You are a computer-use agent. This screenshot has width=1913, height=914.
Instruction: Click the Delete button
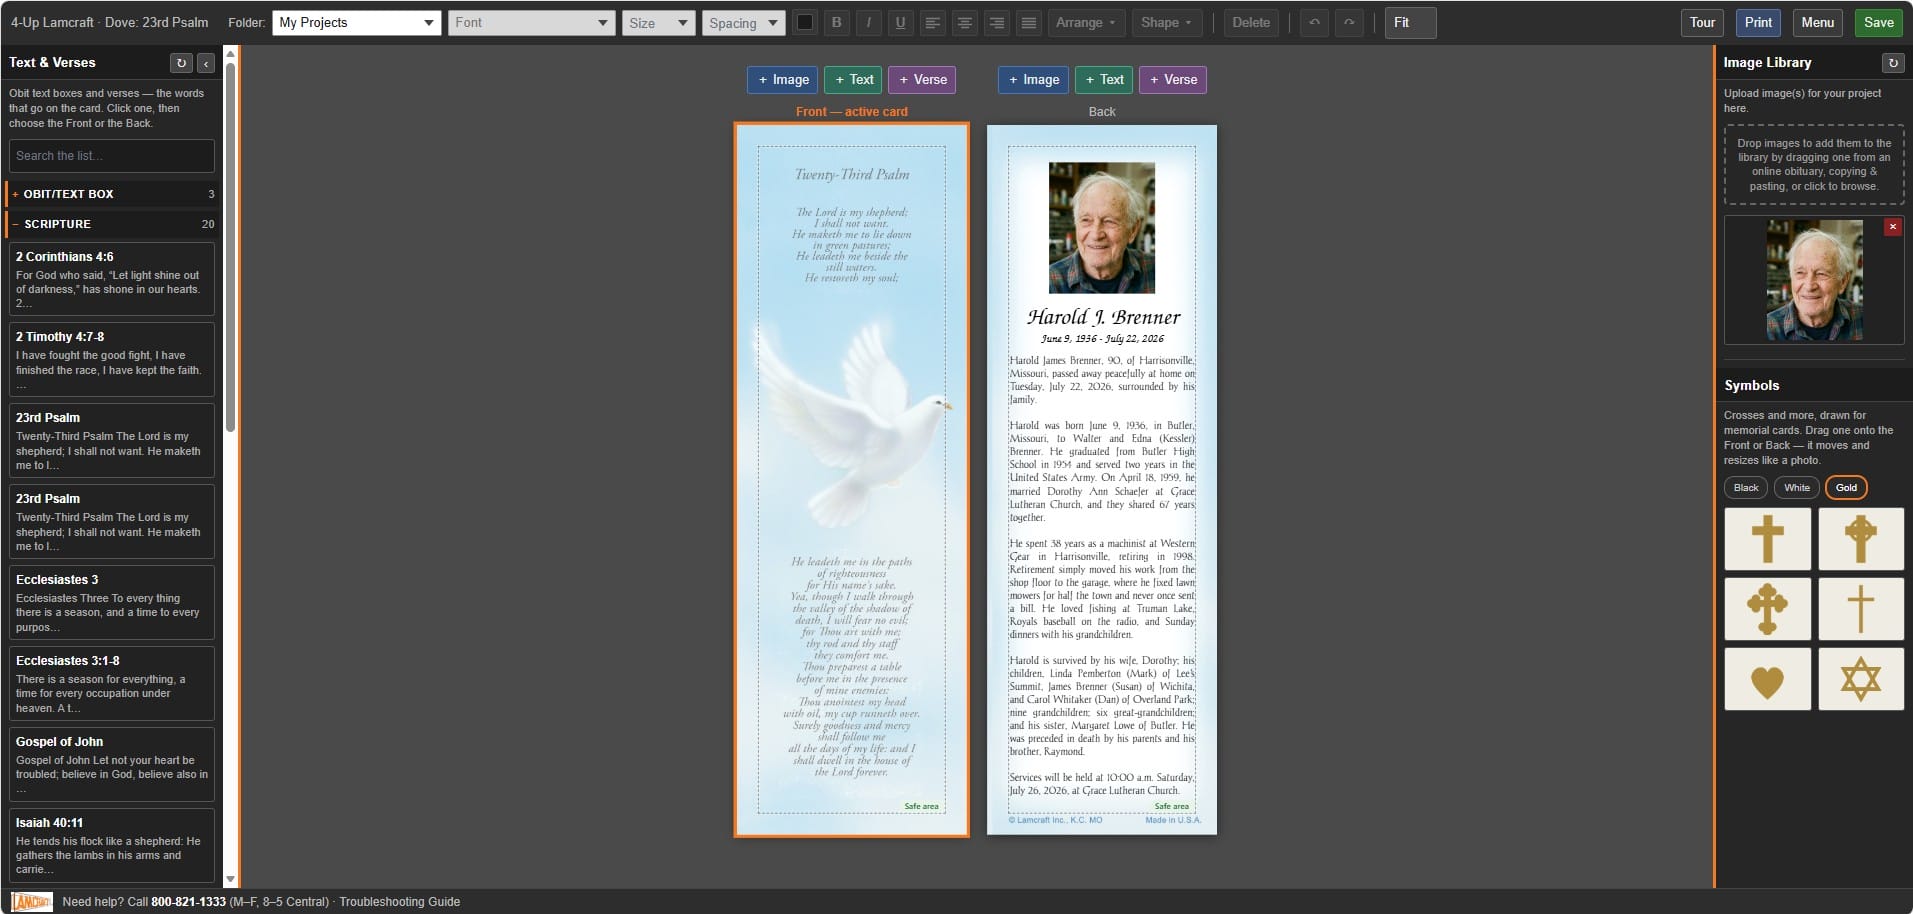[1251, 22]
